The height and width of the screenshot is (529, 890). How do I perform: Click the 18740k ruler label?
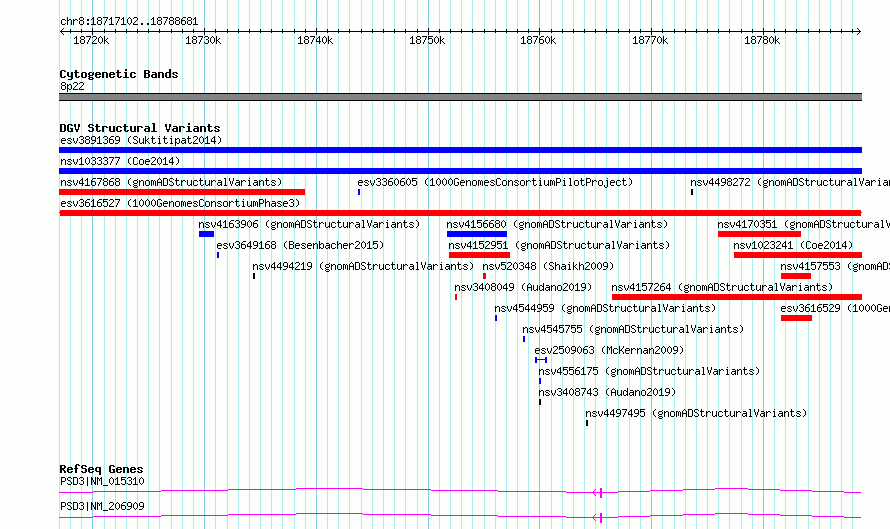tap(315, 40)
